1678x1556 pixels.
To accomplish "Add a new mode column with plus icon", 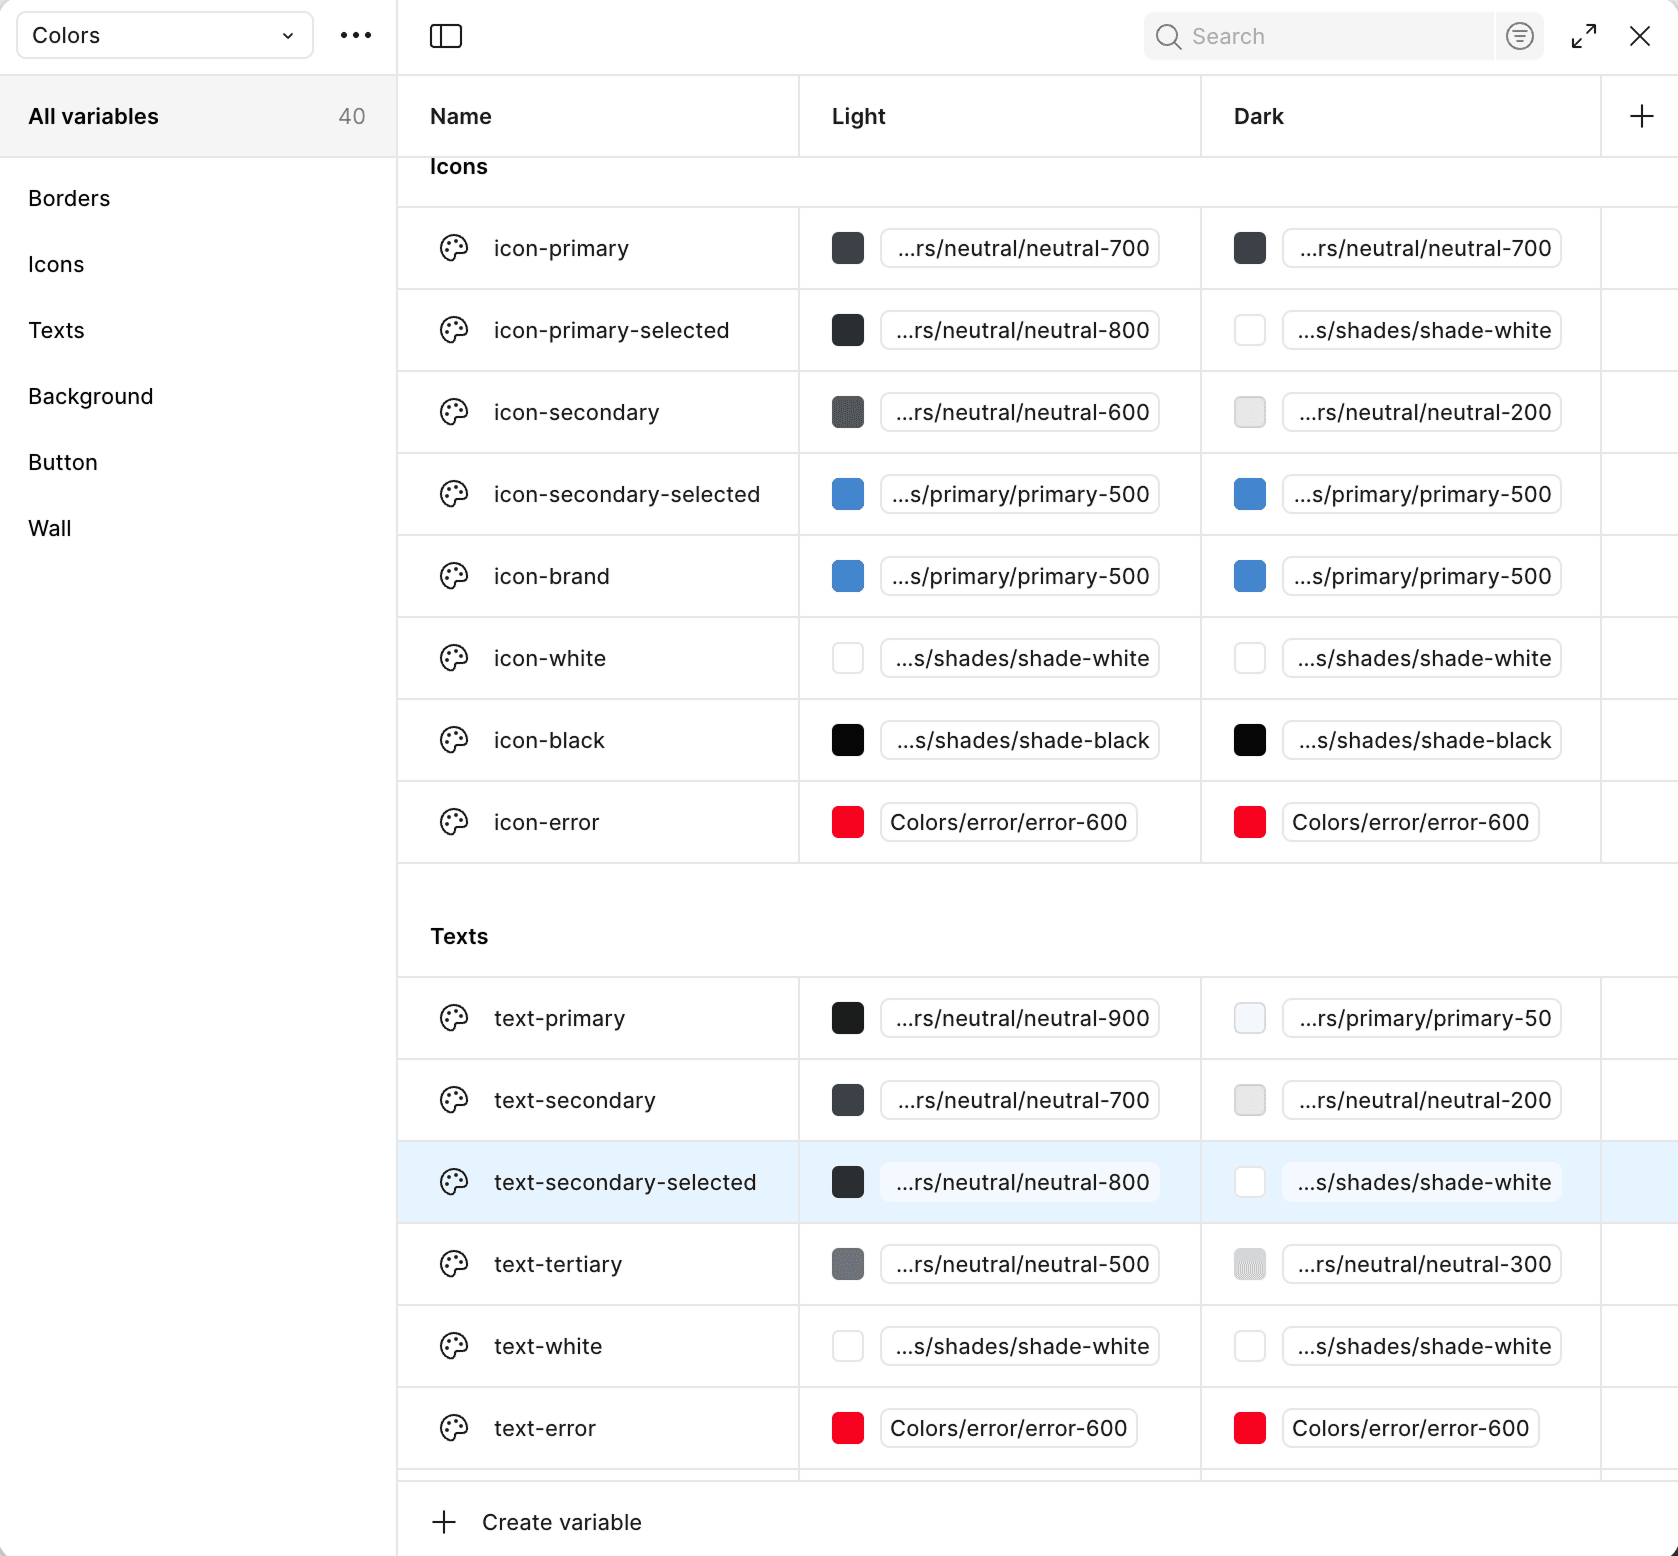I will [x=1641, y=116].
